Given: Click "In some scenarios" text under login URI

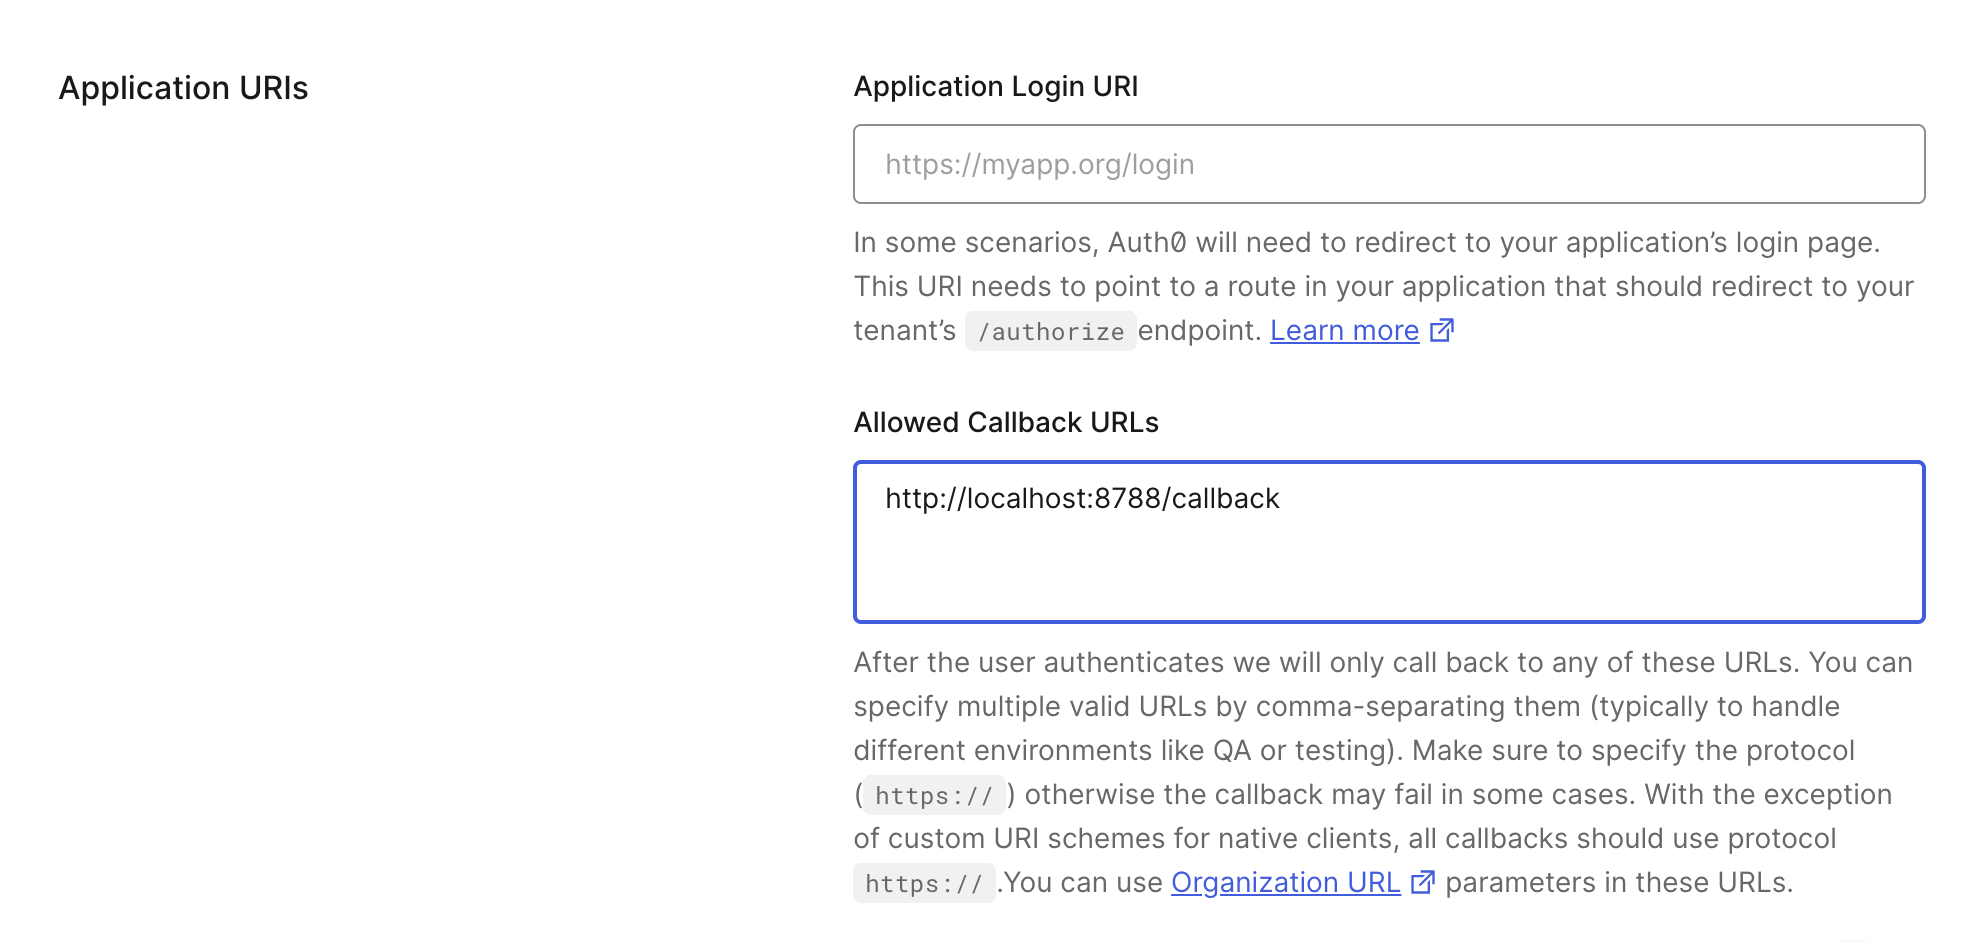Looking at the screenshot, I should pyautogui.click(x=962, y=243).
